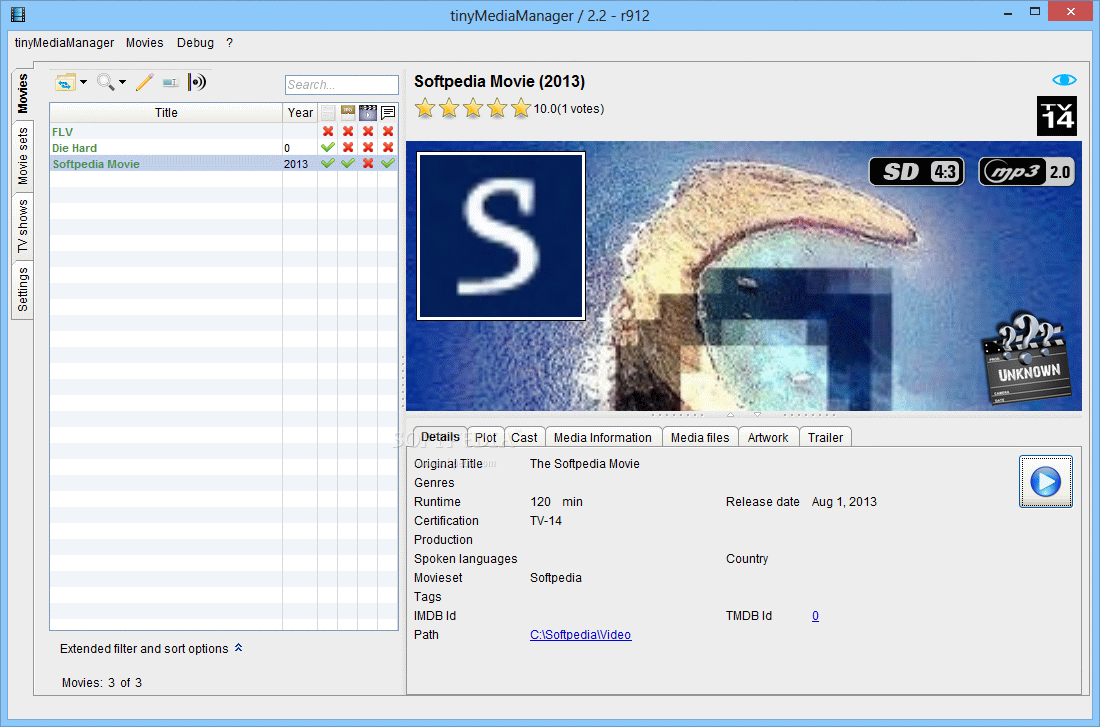Click the down triangle on the panel splitter

[757, 414]
